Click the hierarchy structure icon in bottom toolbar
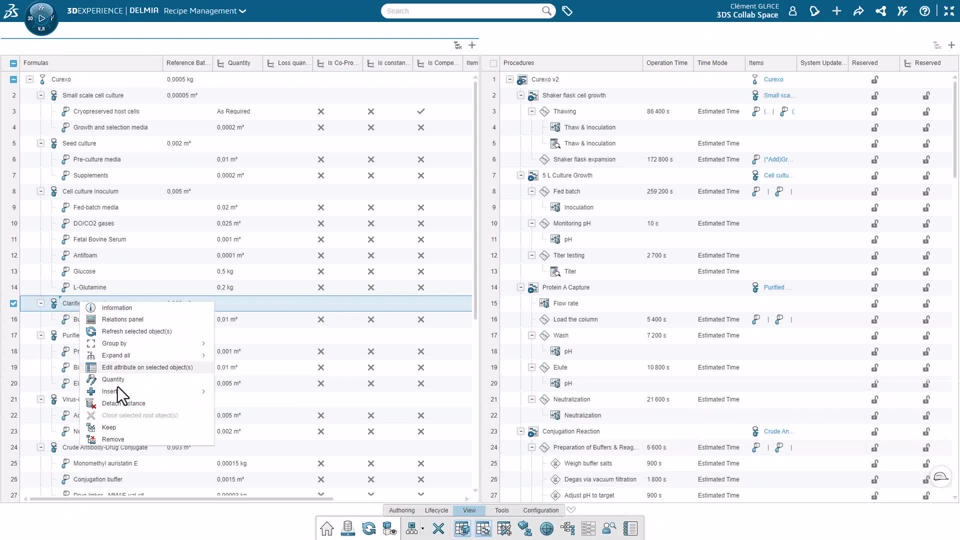 413,528
